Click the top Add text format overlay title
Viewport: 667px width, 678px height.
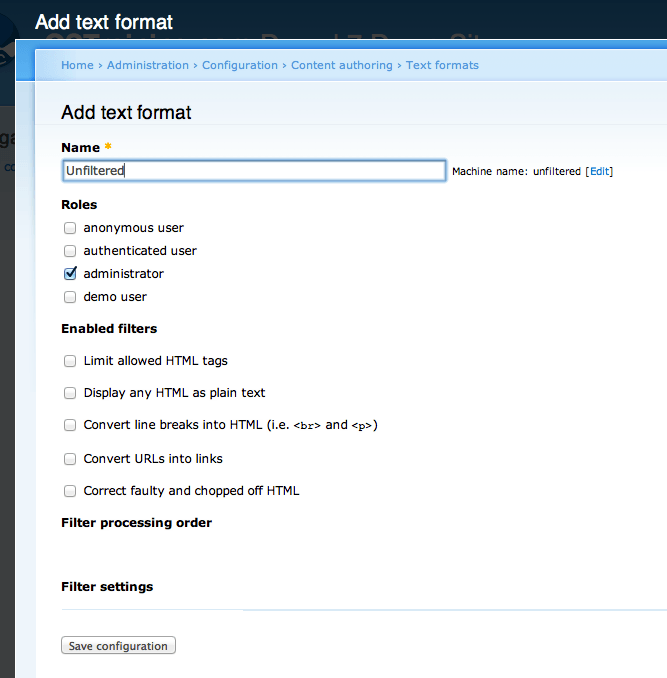(104, 22)
